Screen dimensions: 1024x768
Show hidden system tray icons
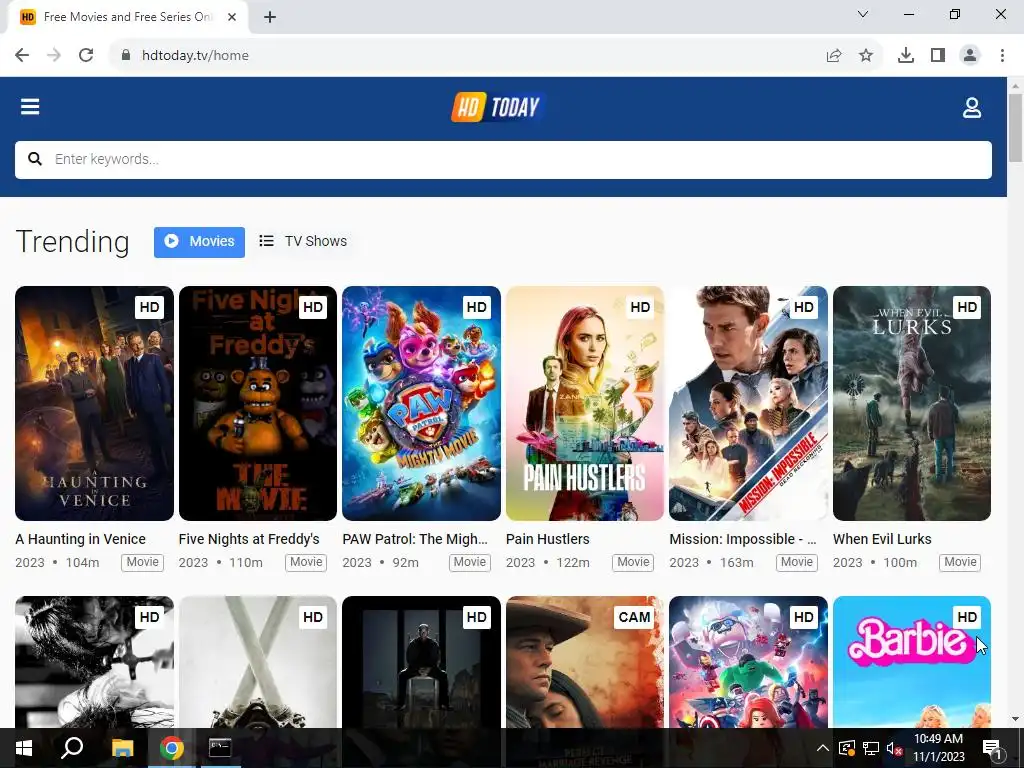point(823,748)
